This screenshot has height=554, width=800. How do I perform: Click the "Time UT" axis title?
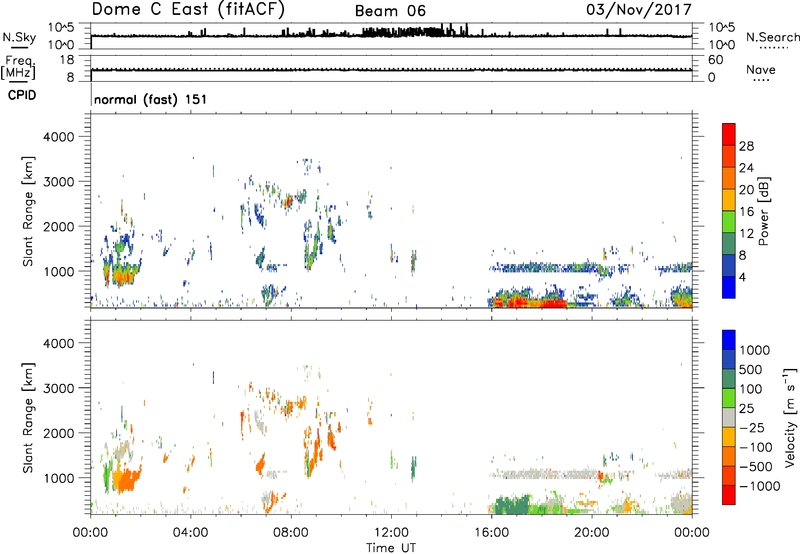point(391,548)
